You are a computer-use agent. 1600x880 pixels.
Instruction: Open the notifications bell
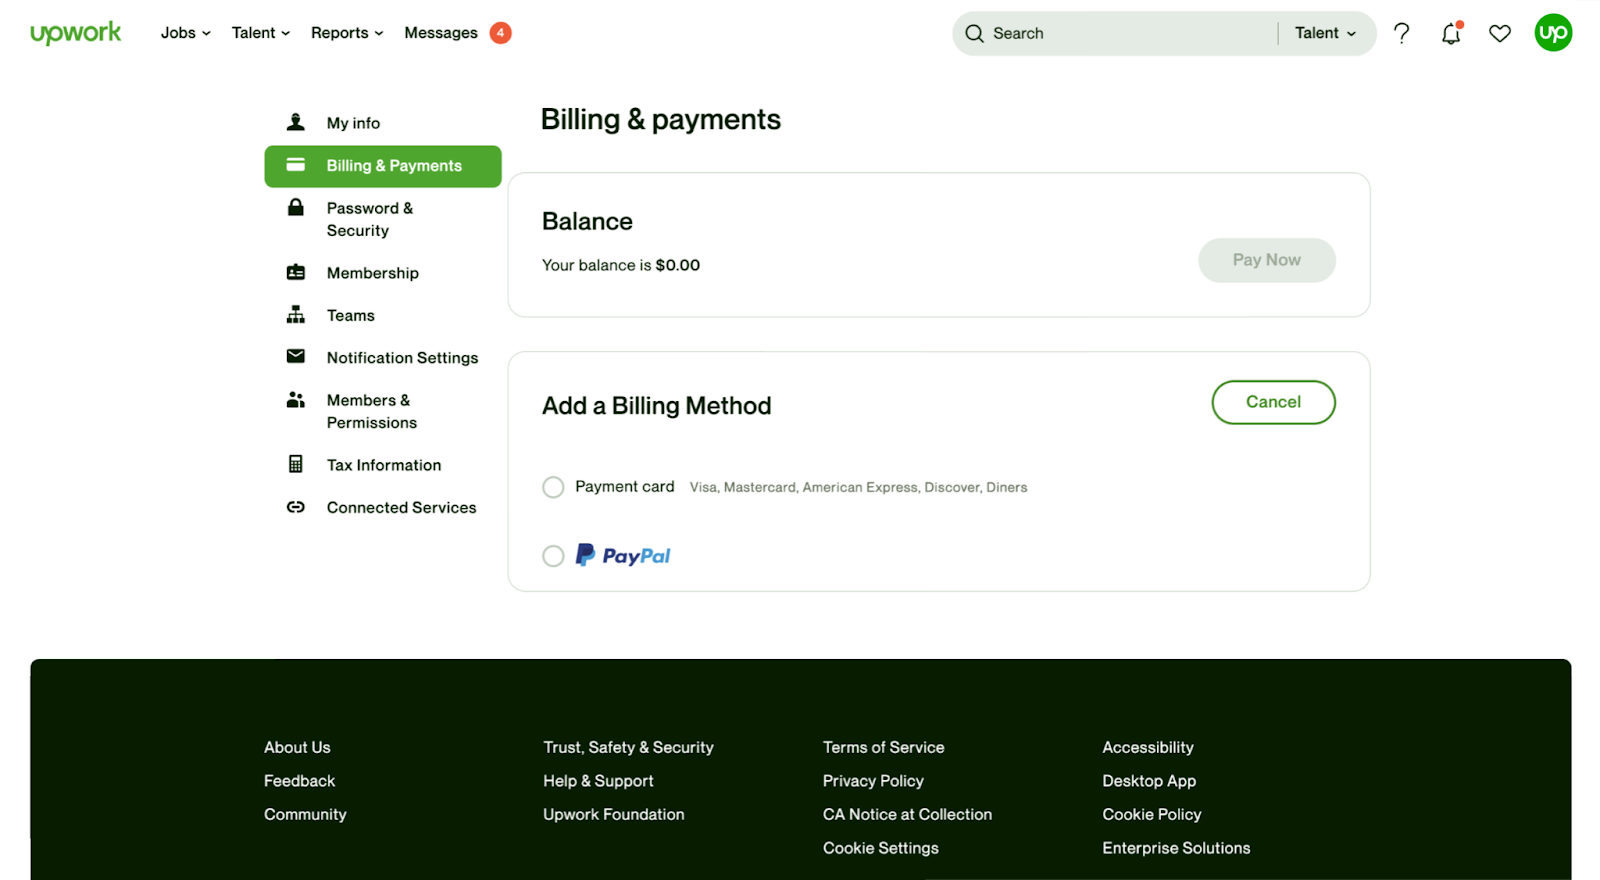tap(1451, 34)
